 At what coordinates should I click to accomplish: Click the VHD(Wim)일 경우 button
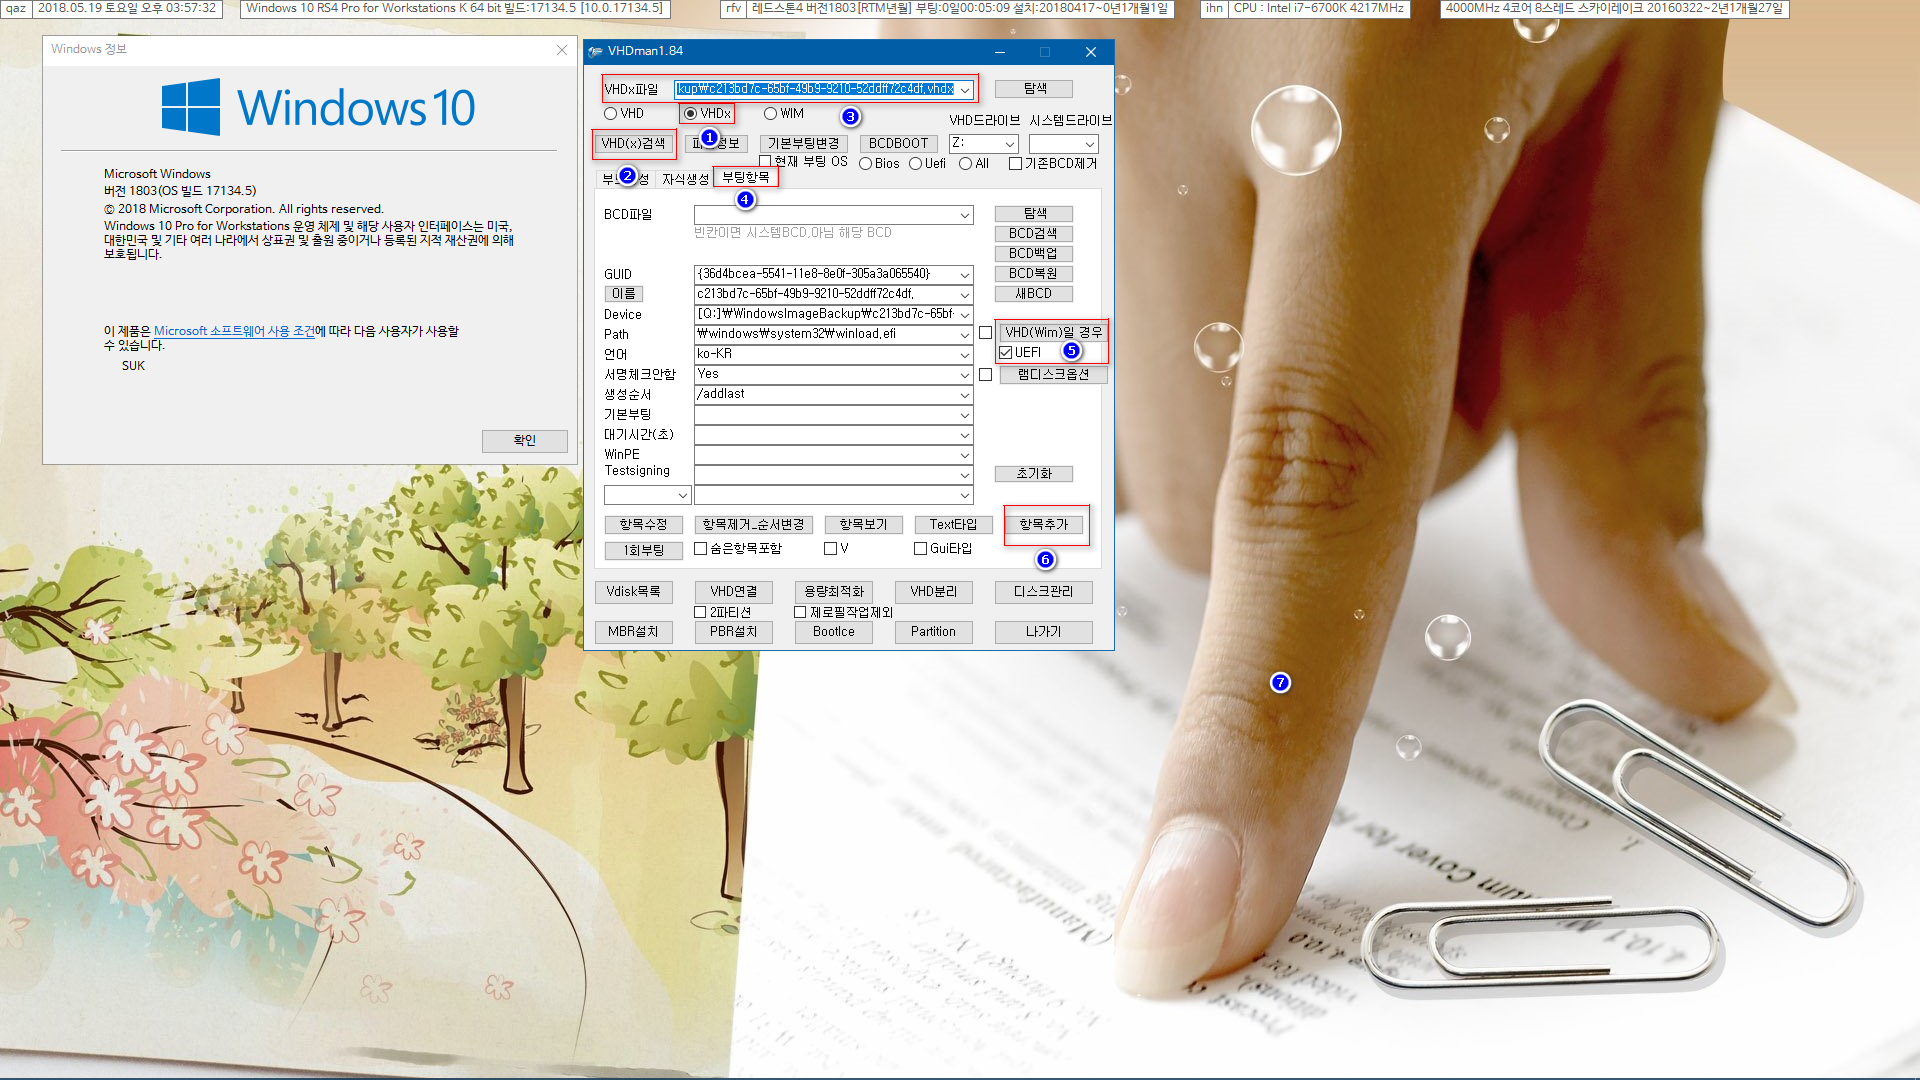pos(1053,333)
